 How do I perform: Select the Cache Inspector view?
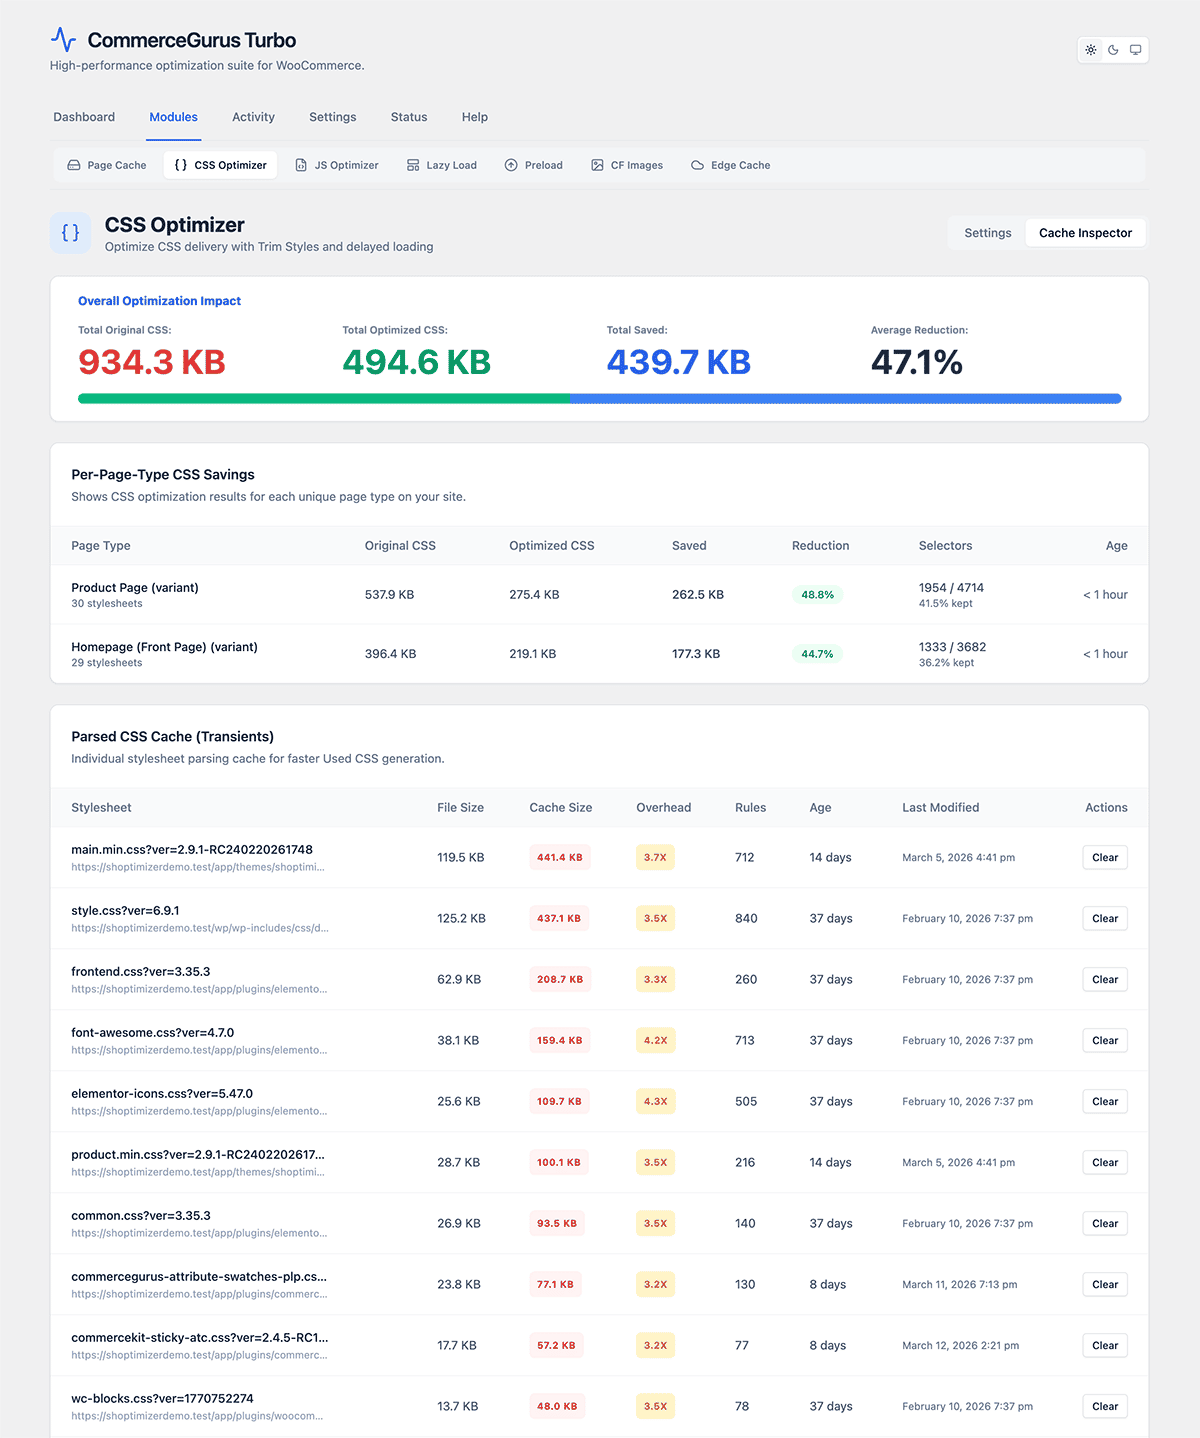pos(1086,233)
